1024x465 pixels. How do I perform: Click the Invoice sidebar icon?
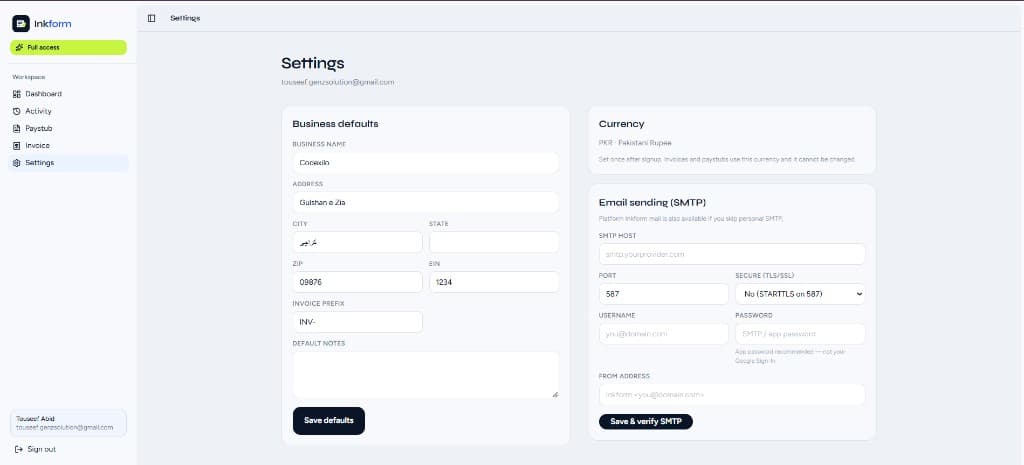[17, 146]
